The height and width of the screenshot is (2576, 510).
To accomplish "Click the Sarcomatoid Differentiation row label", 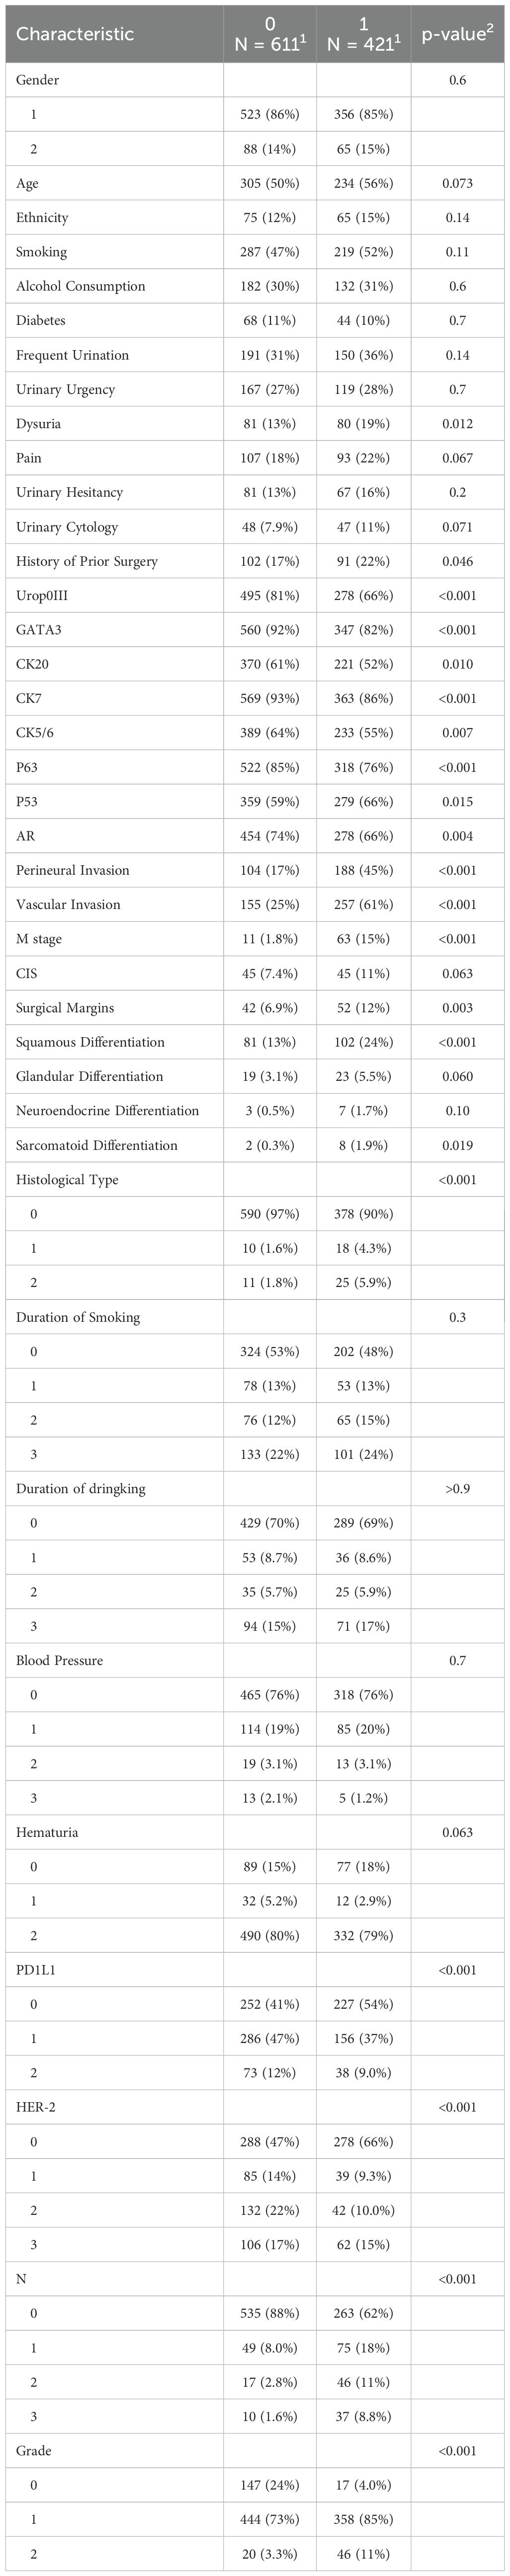I will coord(97,1145).
